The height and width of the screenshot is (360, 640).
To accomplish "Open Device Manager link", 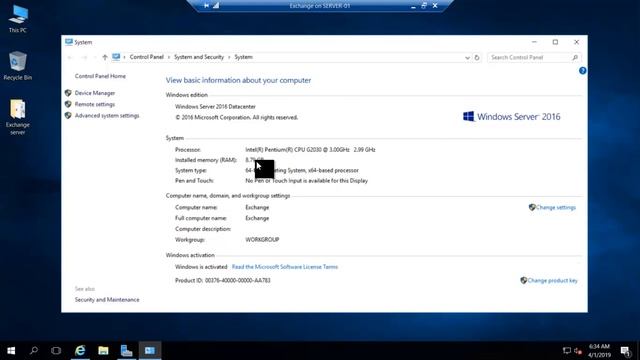I will 95,93.
